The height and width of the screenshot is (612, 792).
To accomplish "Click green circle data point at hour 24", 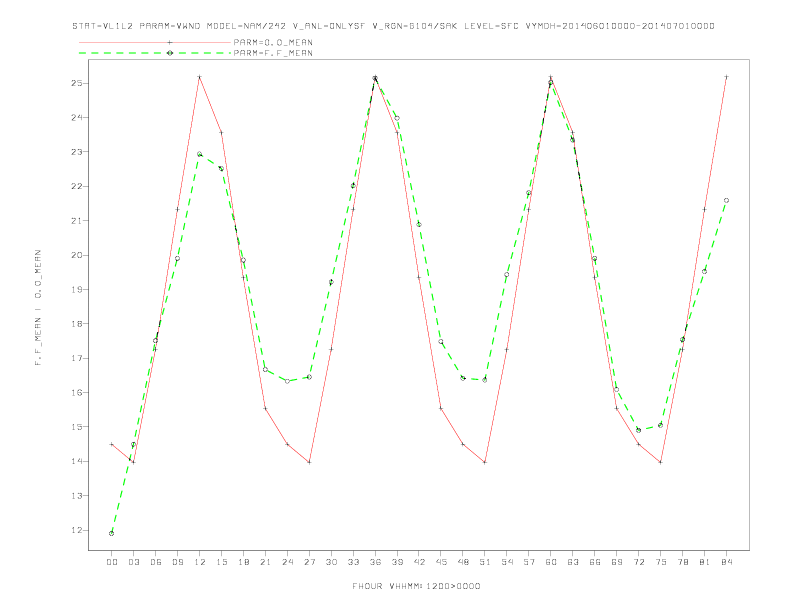I will [x=287, y=381].
